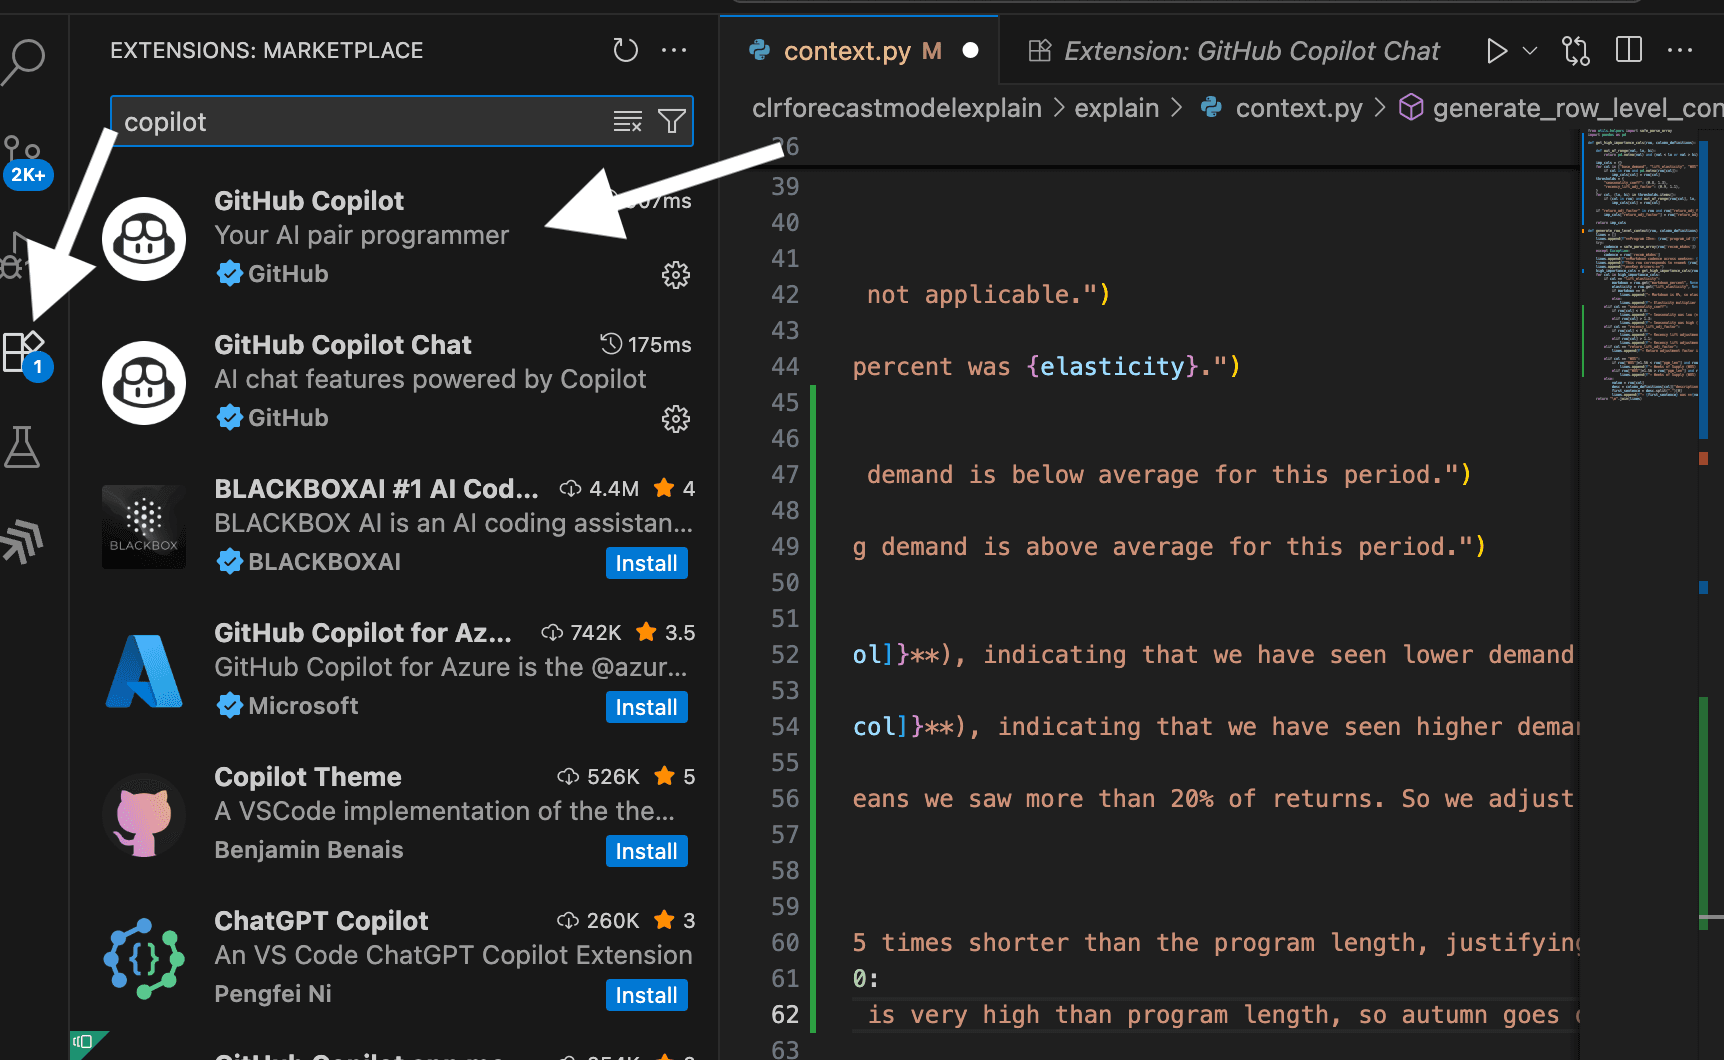Open the filter icon in extensions search
The width and height of the screenshot is (1724, 1060).
[x=671, y=121]
